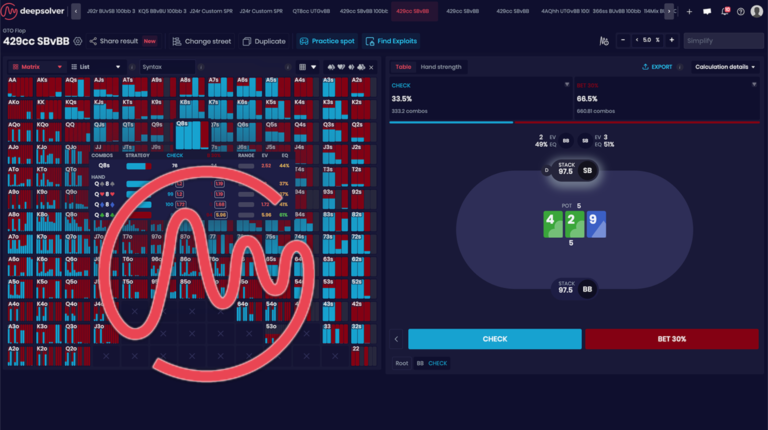Choose the large blue CHECK action button
Image resolution: width=768 pixels, height=430 pixels.
(x=495, y=339)
